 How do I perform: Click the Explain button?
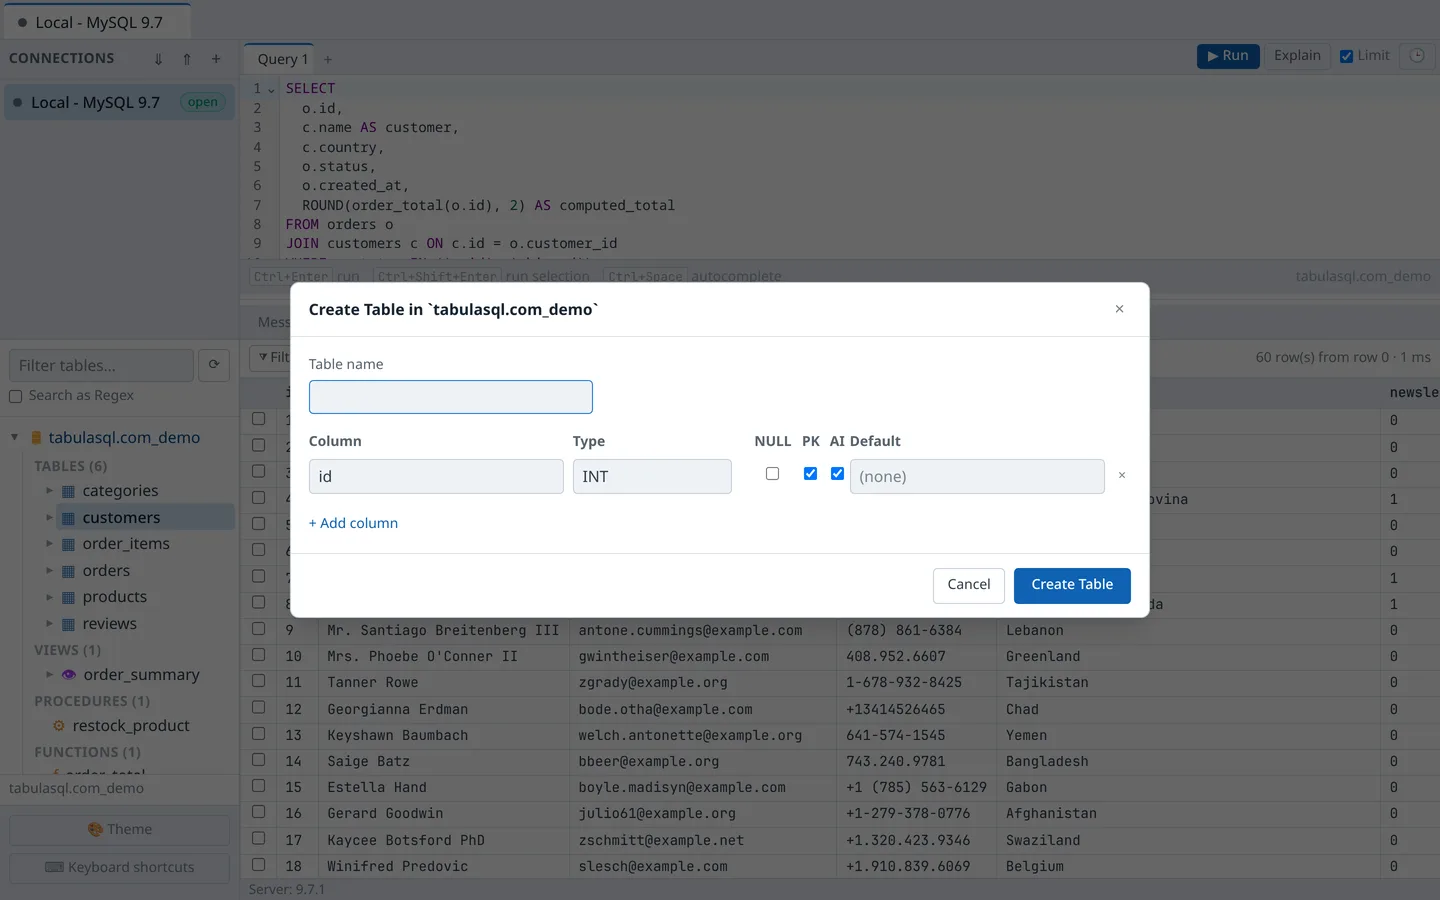pyautogui.click(x=1297, y=56)
